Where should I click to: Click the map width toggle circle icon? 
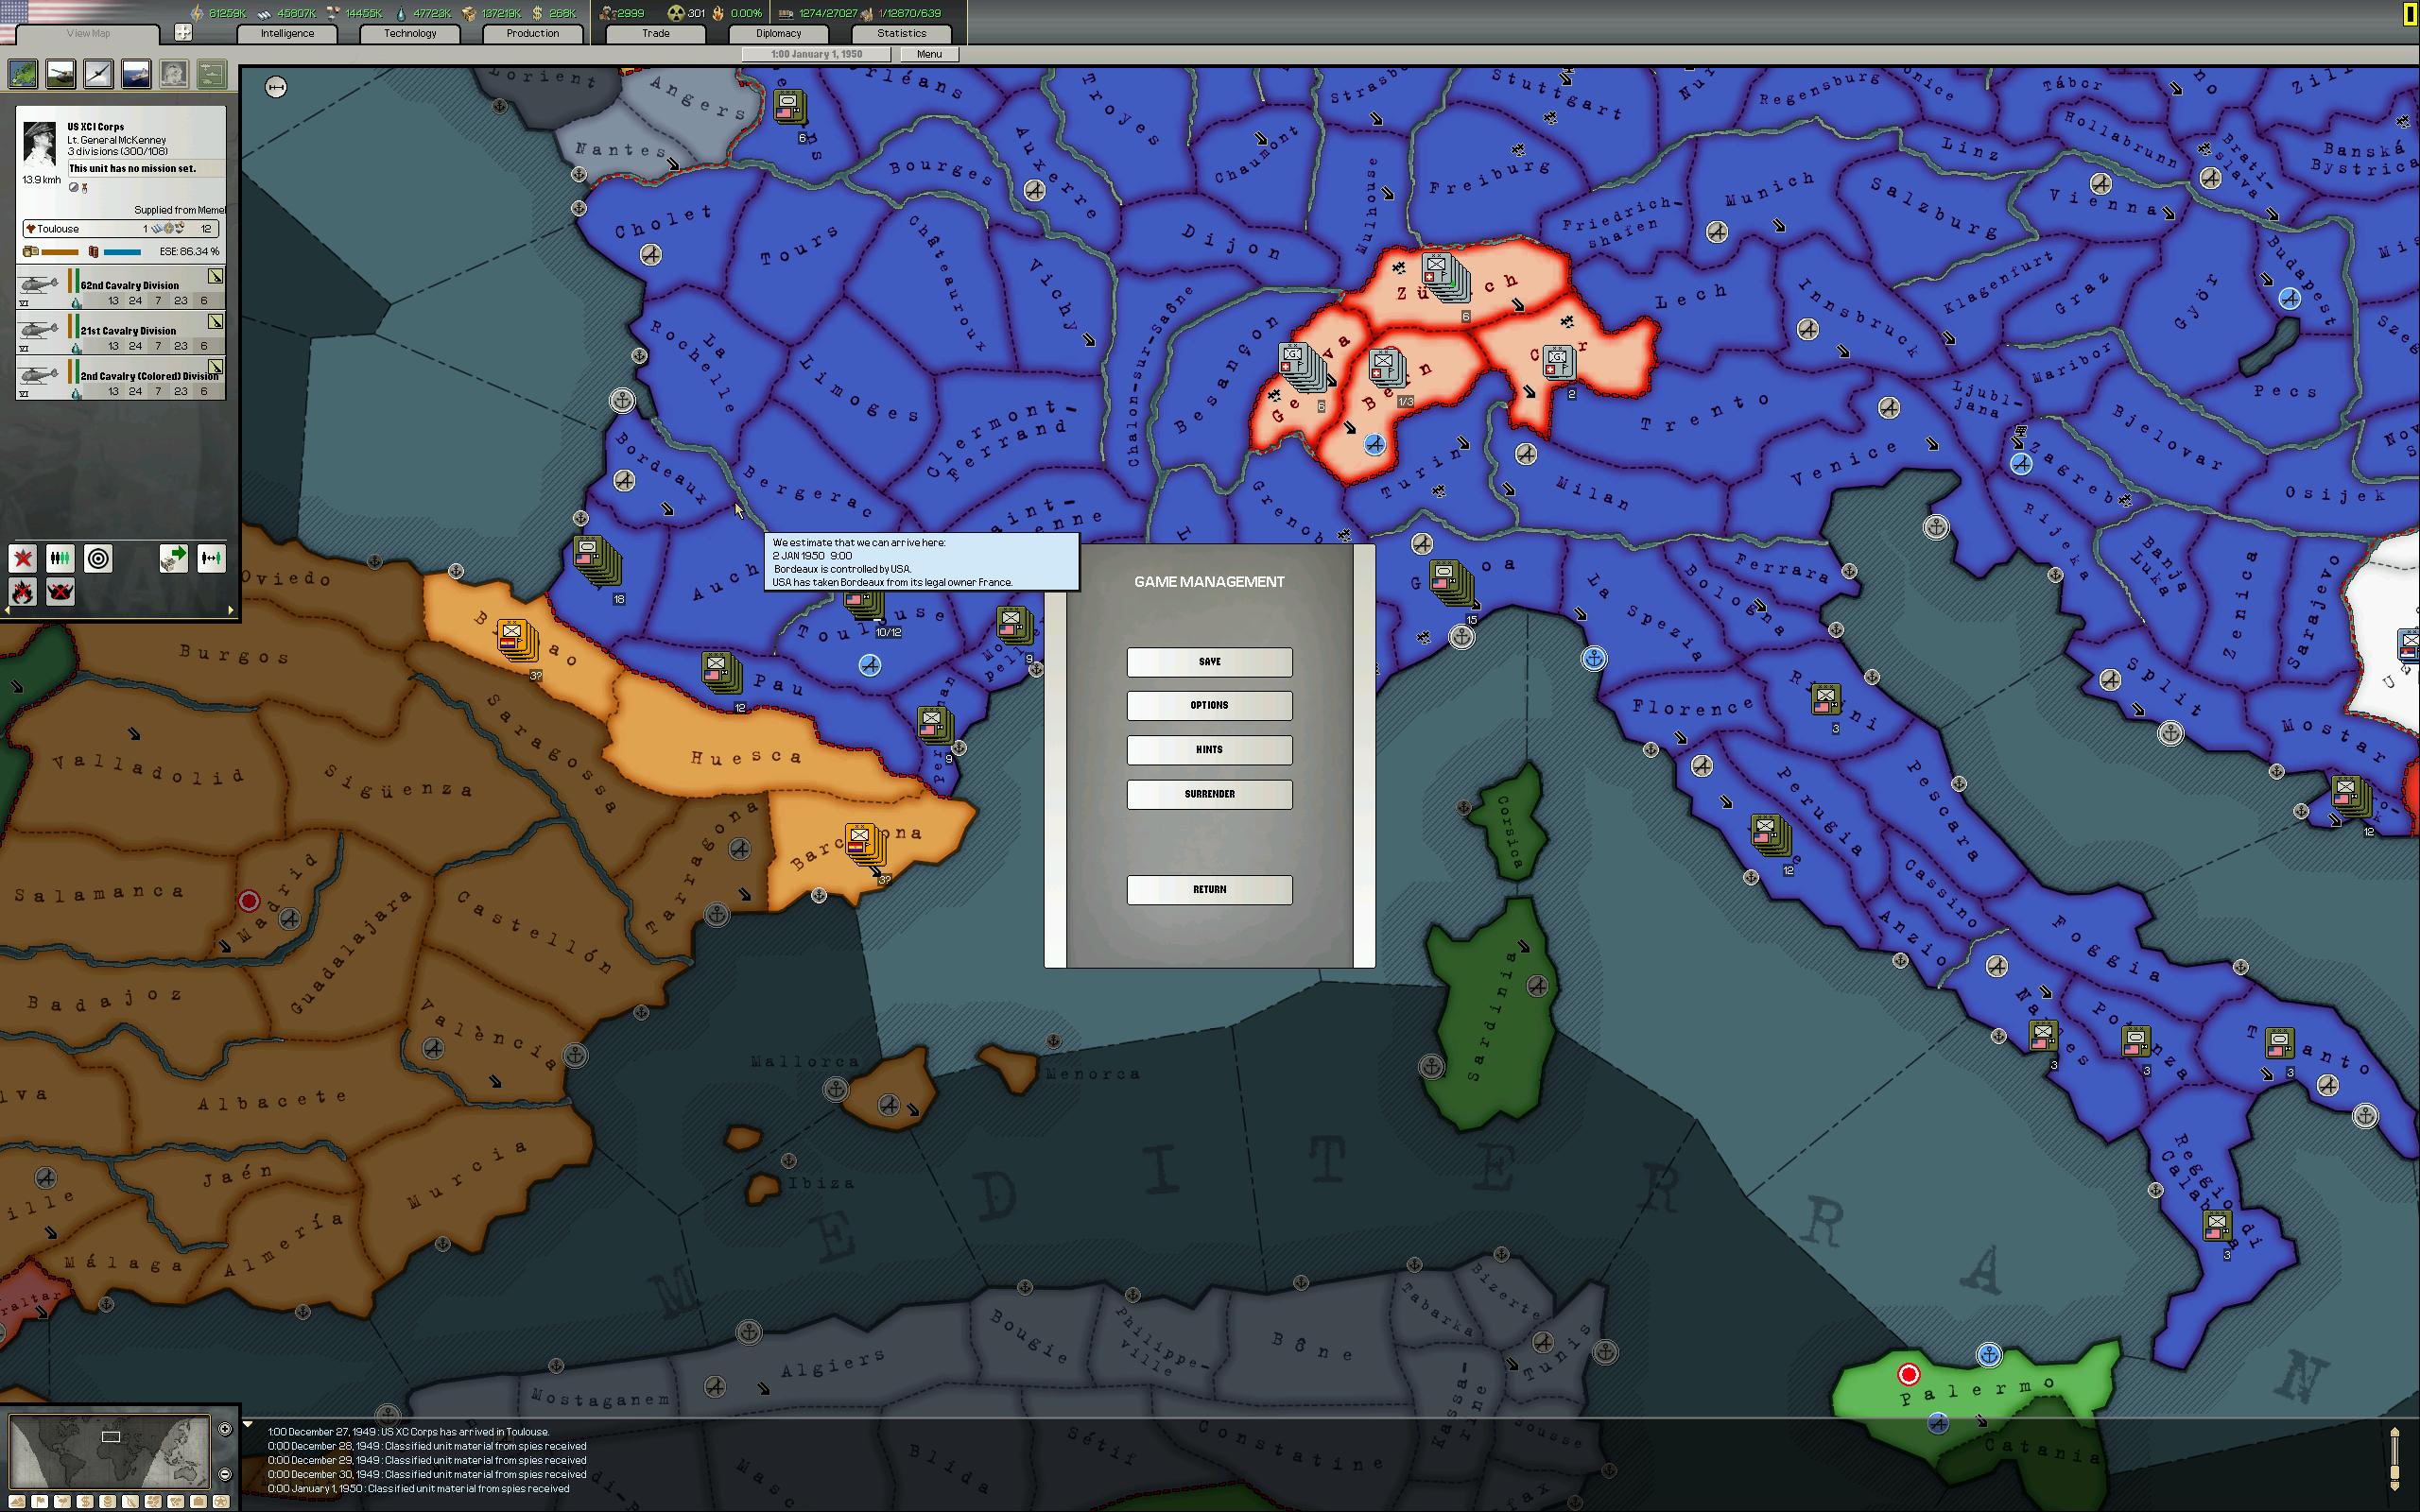[276, 88]
